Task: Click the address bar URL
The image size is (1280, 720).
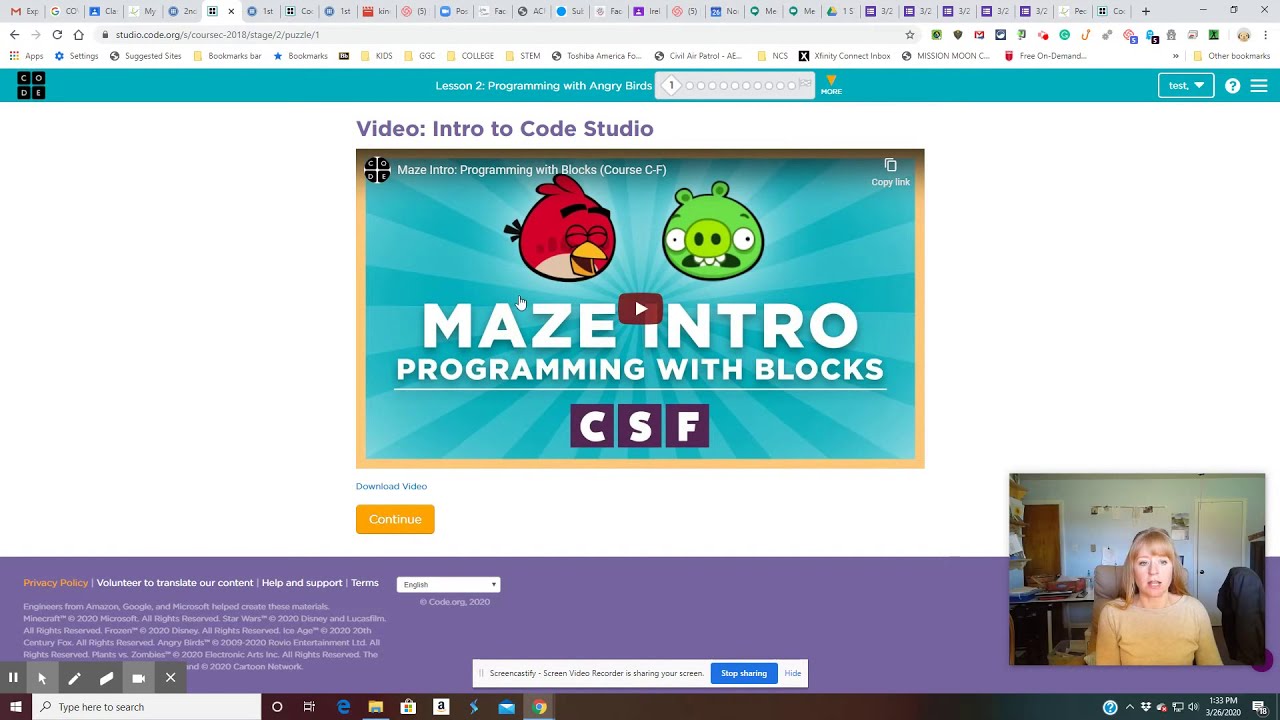Action: tap(217, 35)
